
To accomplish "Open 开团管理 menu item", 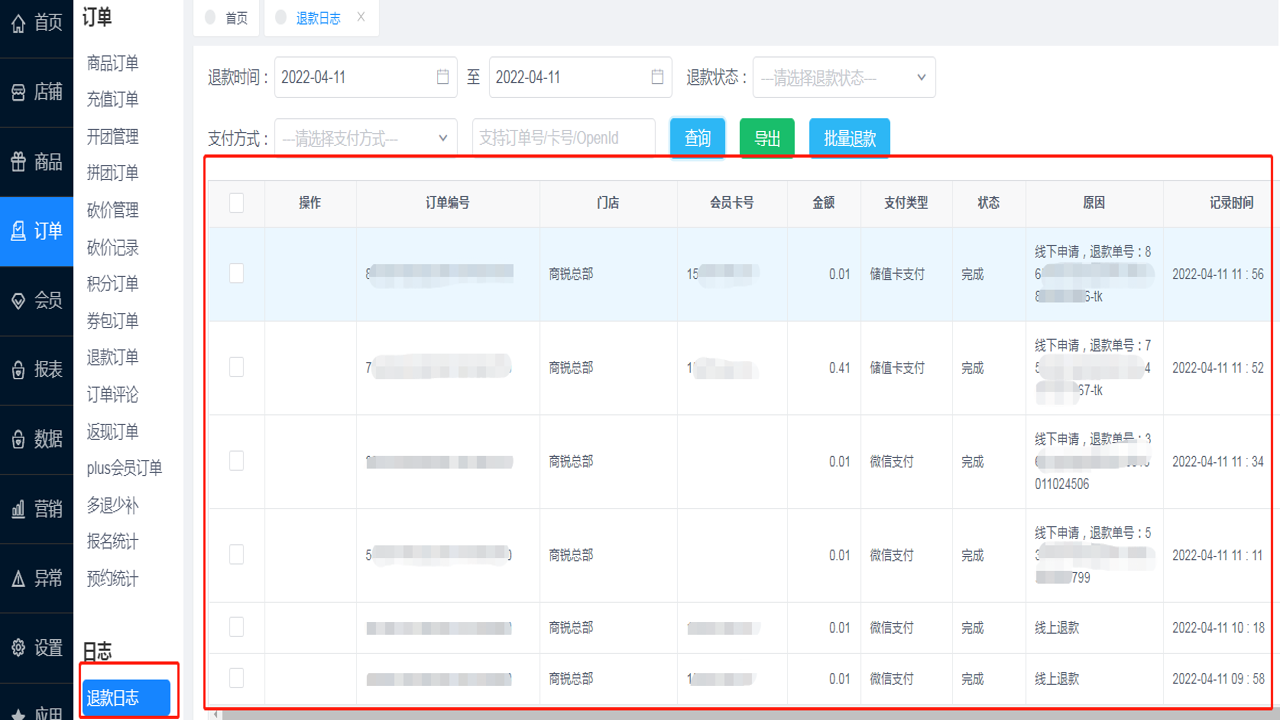I will click(x=113, y=136).
